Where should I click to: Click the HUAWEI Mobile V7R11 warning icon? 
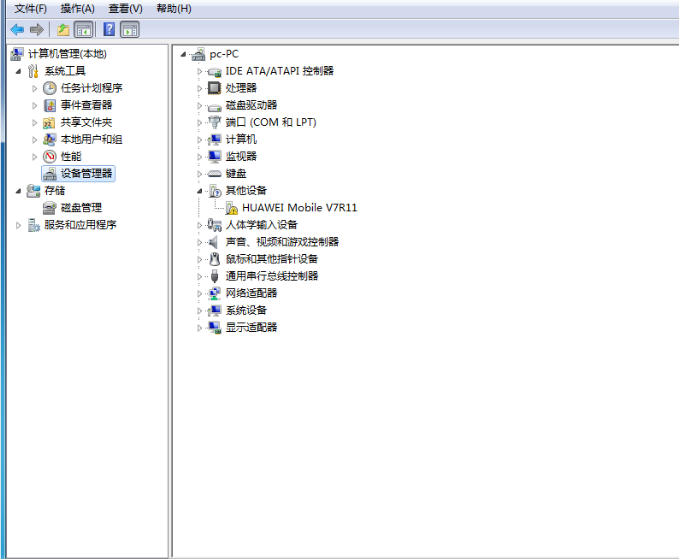(x=232, y=208)
